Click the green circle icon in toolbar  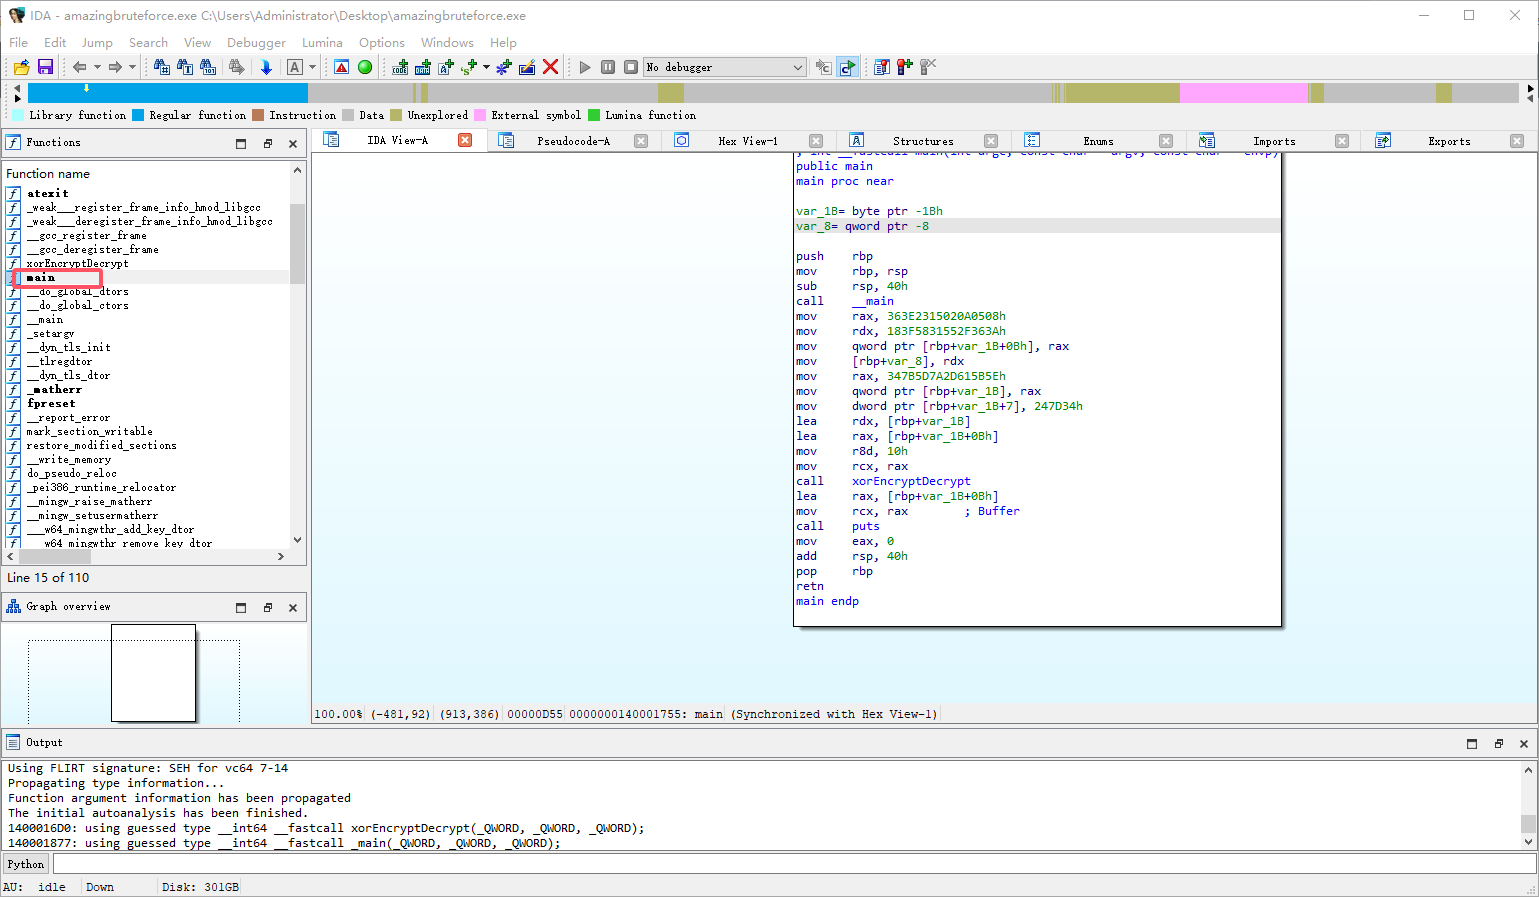(x=365, y=67)
